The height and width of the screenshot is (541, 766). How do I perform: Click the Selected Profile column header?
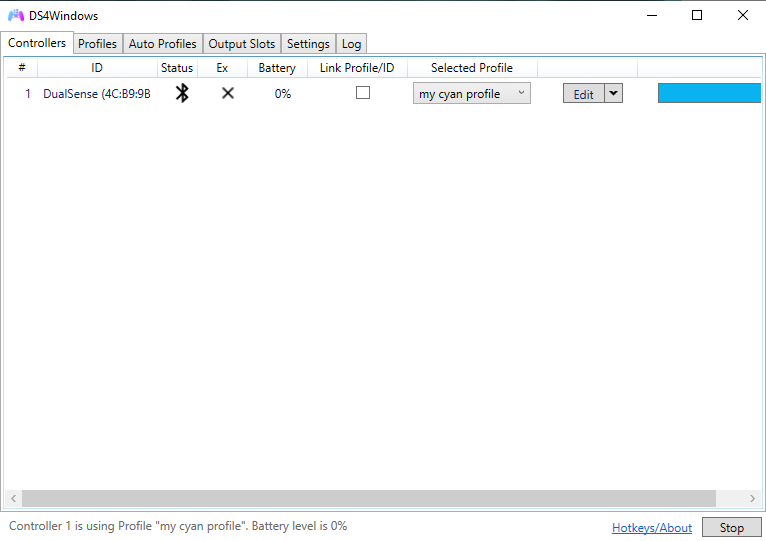pos(472,67)
